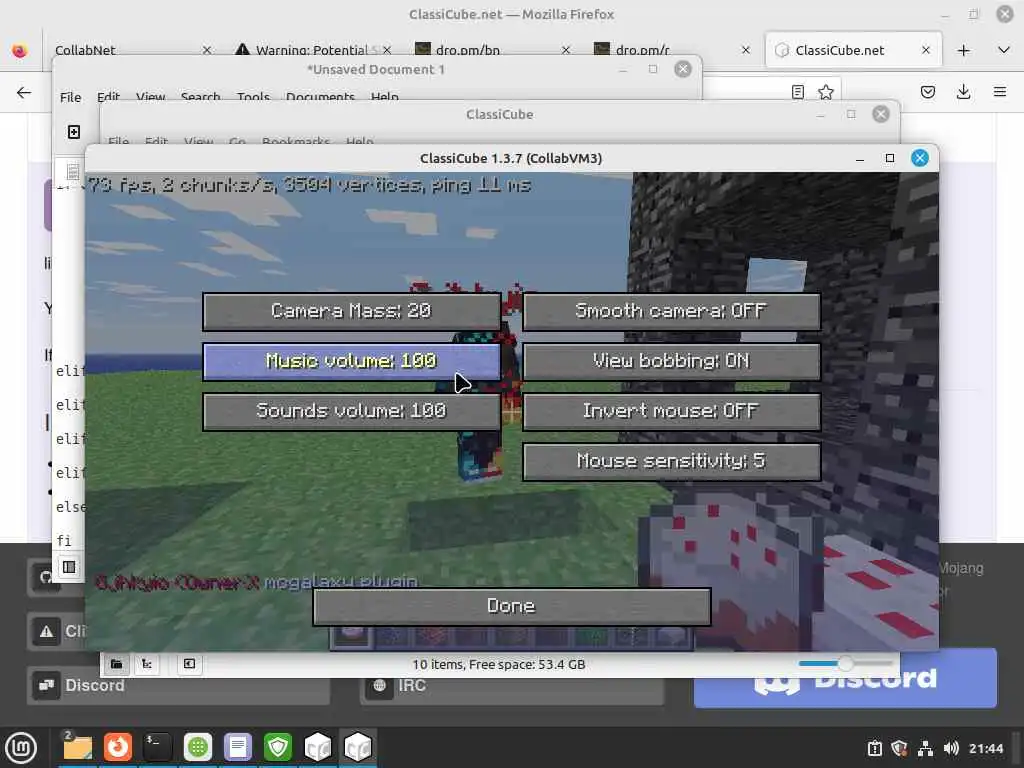Launch the Terminal from taskbar
Image resolution: width=1024 pixels, height=768 pixels.
[157, 748]
